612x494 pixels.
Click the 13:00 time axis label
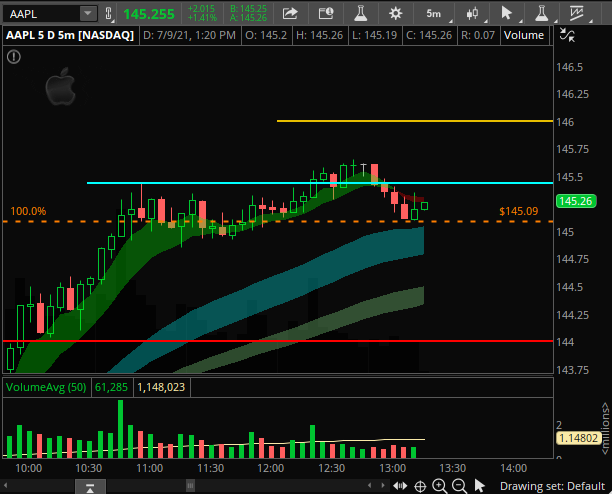[x=393, y=468]
